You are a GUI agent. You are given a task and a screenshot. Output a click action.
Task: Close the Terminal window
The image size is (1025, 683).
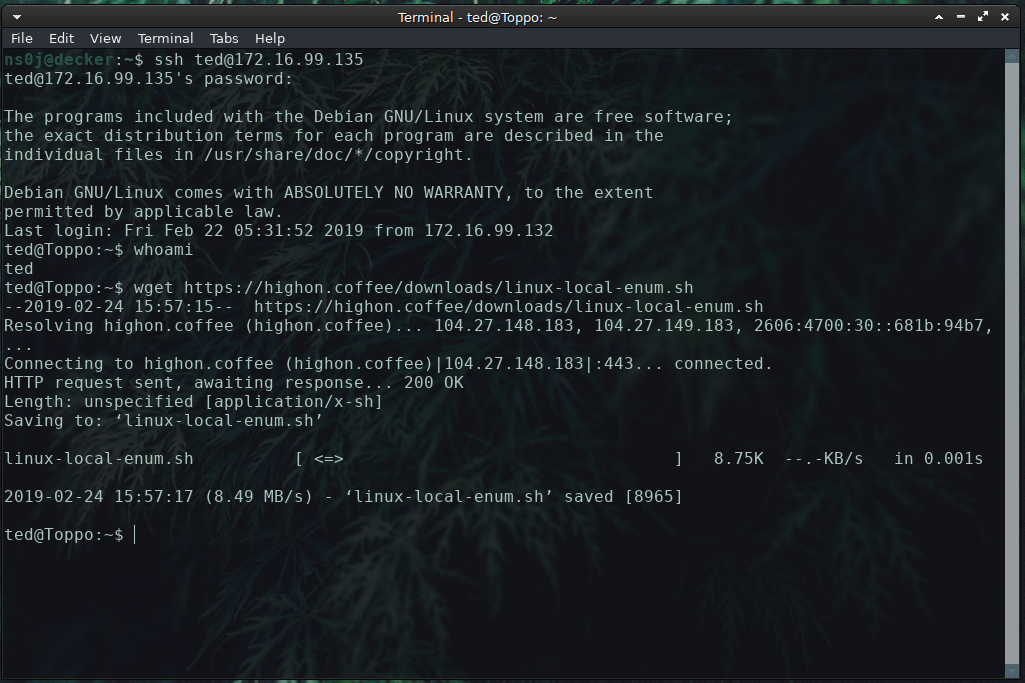coord(1005,17)
